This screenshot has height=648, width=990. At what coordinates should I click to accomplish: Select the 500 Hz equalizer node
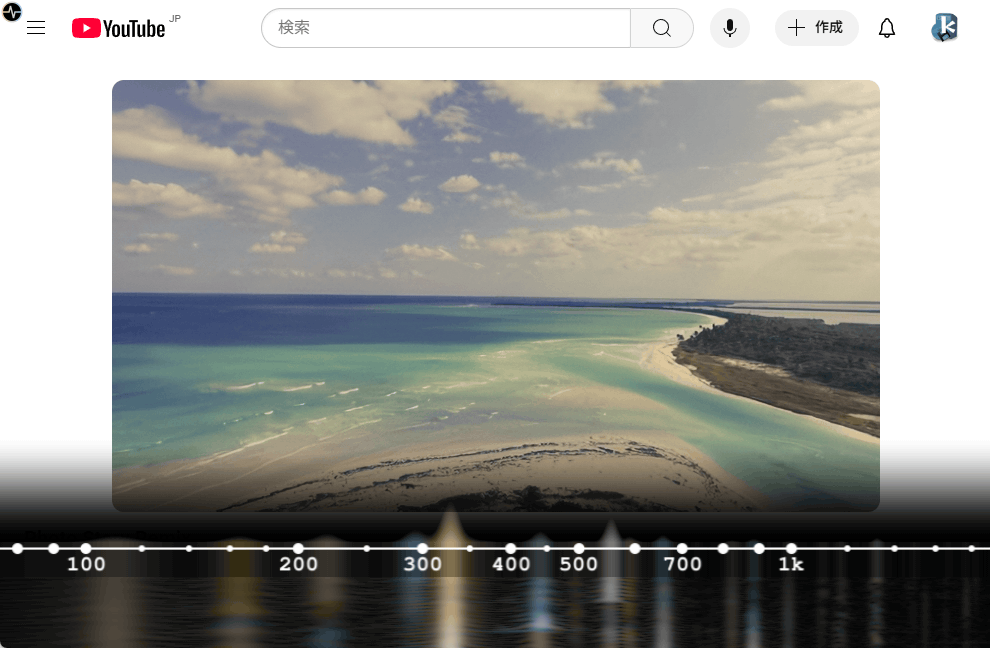pos(579,548)
